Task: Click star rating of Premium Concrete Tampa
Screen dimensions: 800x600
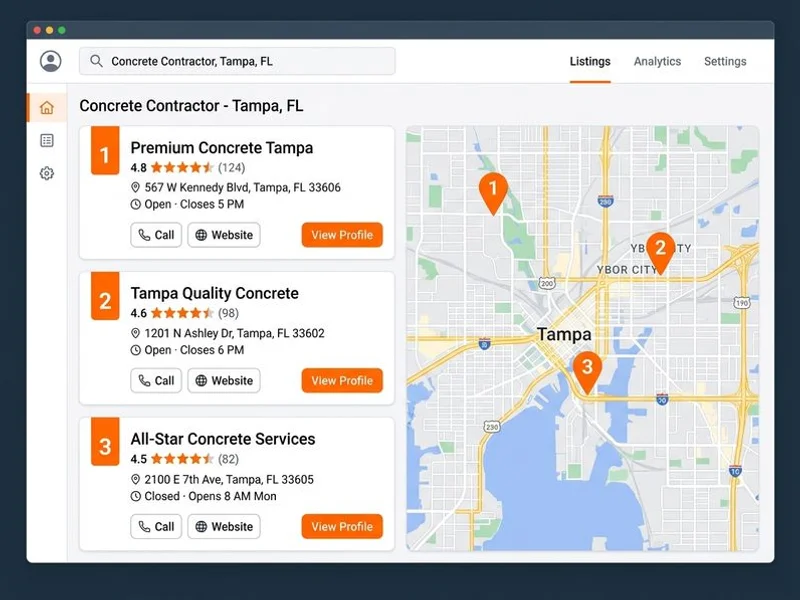Action: tap(182, 167)
